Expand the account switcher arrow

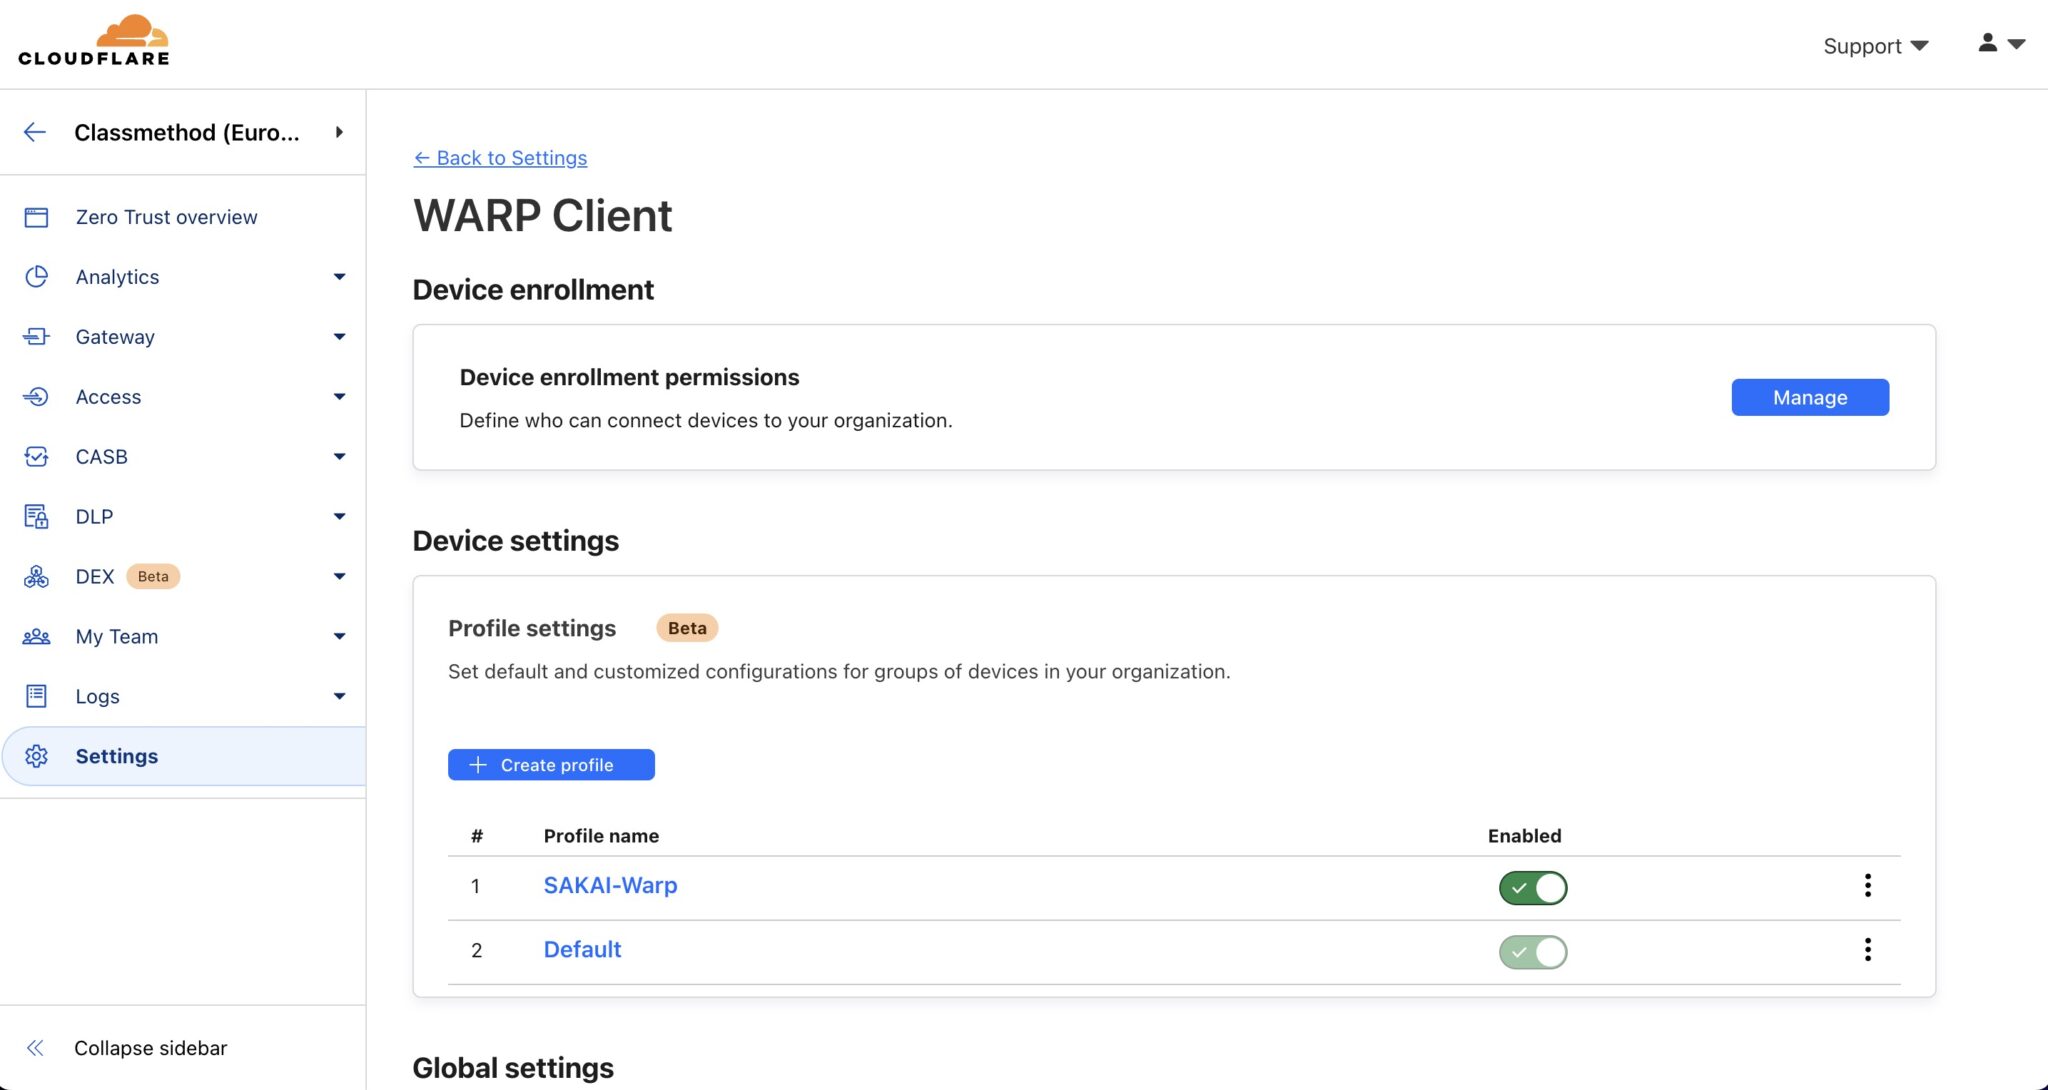(339, 132)
